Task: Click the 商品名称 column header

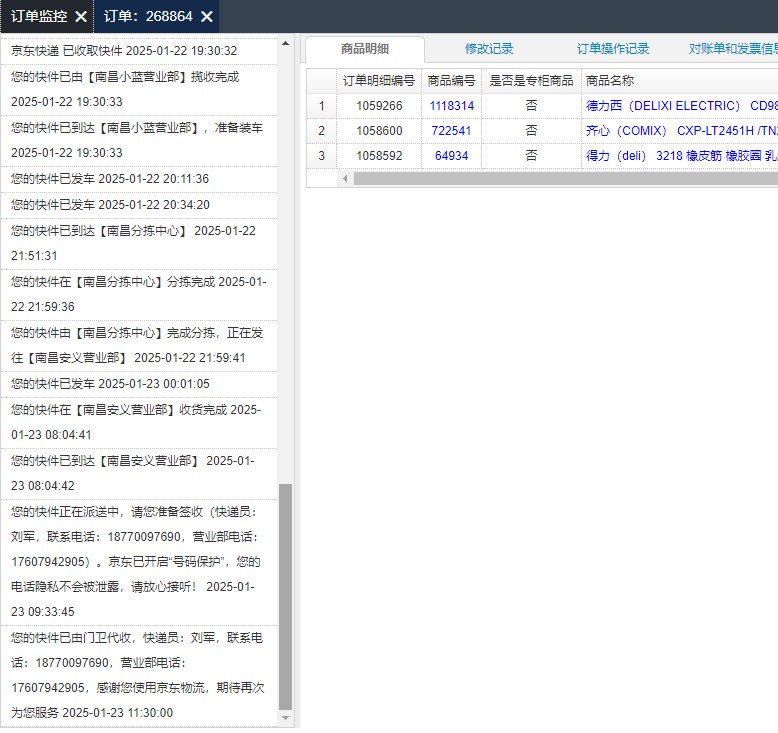Action: [680, 81]
